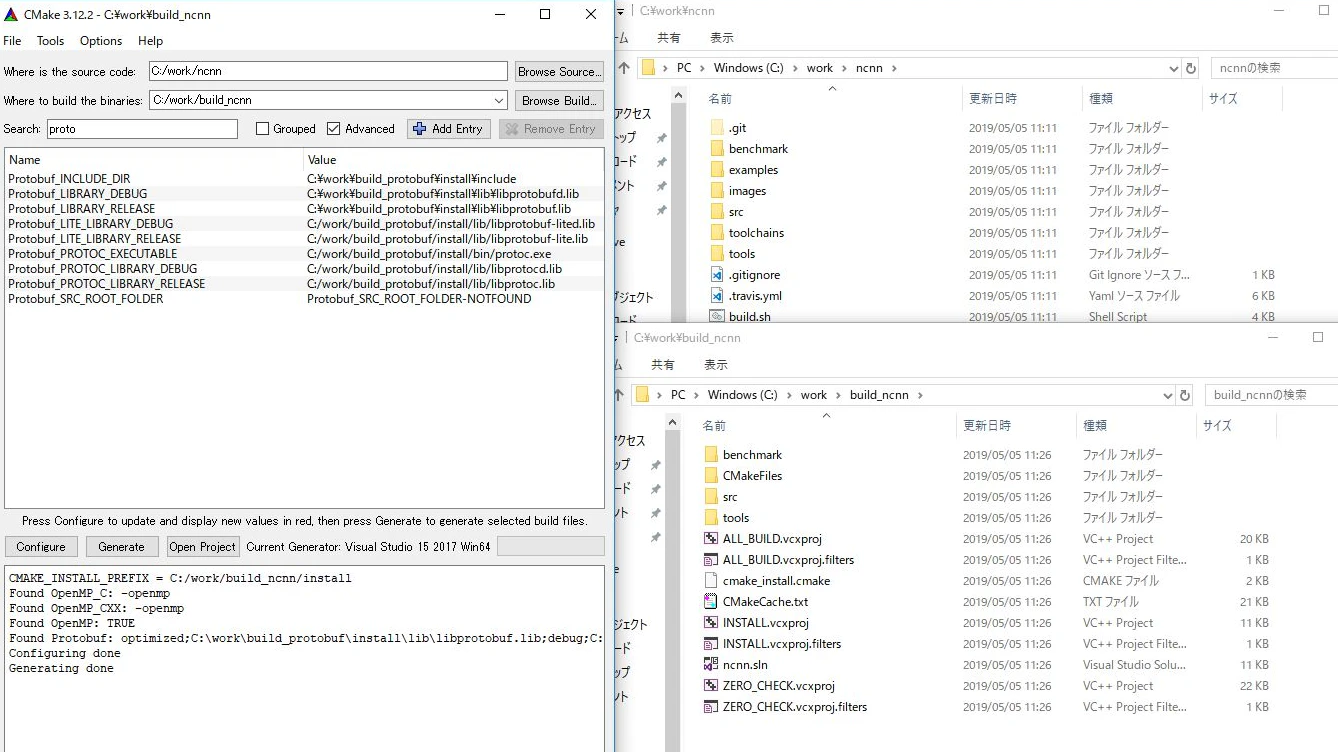Refresh the build_ncnn Explorer window
1338x752 pixels.
click(x=1184, y=395)
